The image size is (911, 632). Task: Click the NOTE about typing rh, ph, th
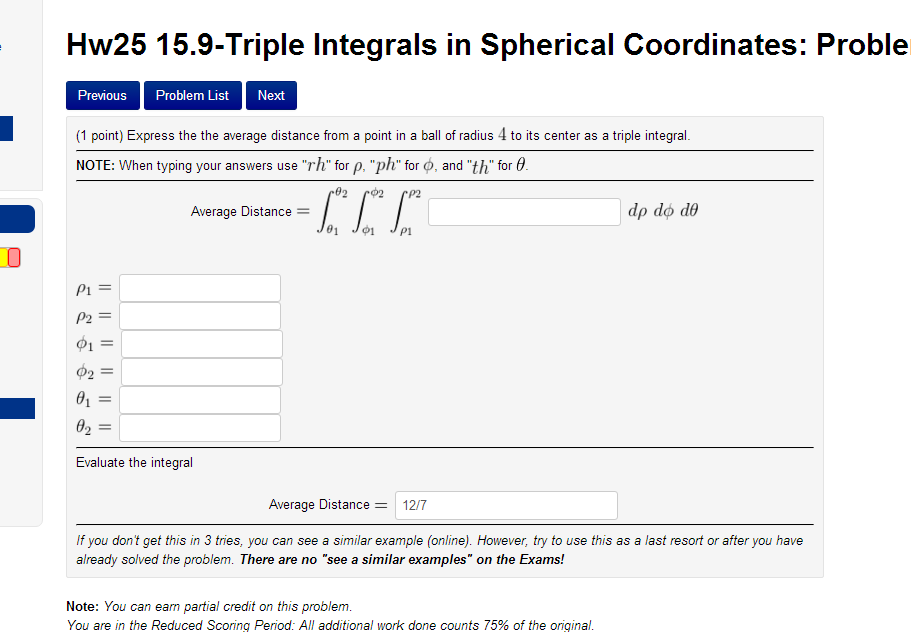[x=301, y=165]
